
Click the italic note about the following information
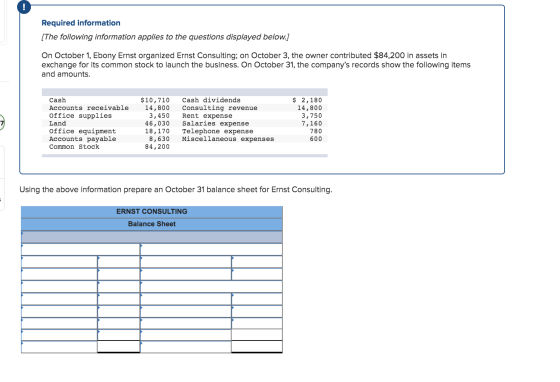pyautogui.click(x=165, y=37)
